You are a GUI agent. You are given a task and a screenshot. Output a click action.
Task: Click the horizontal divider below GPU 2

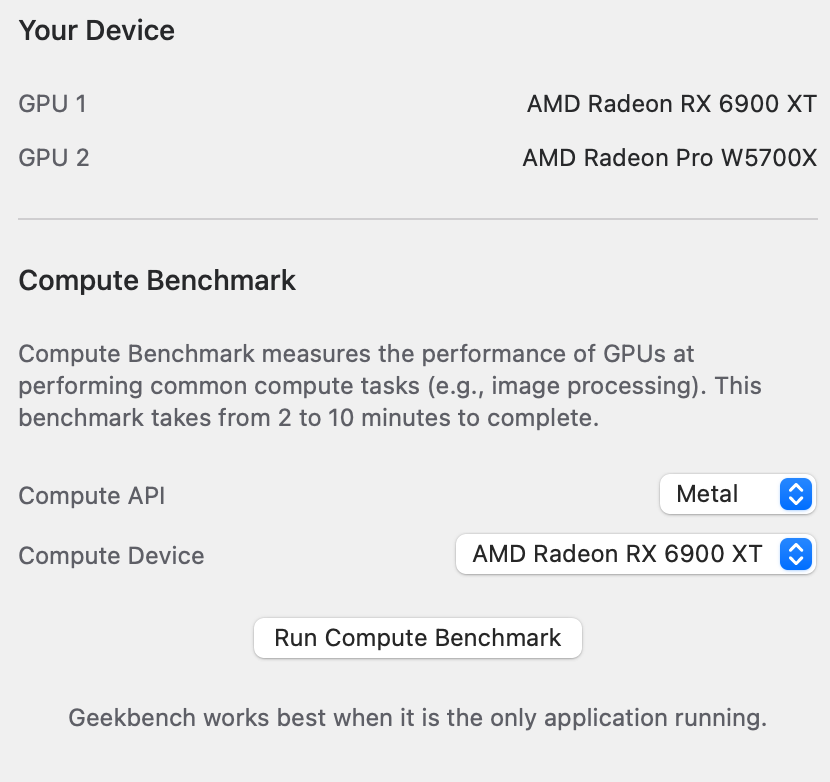tap(417, 219)
